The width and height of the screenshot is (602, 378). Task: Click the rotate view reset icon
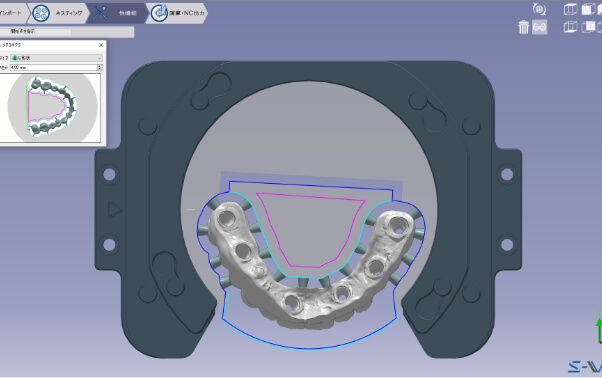click(539, 9)
